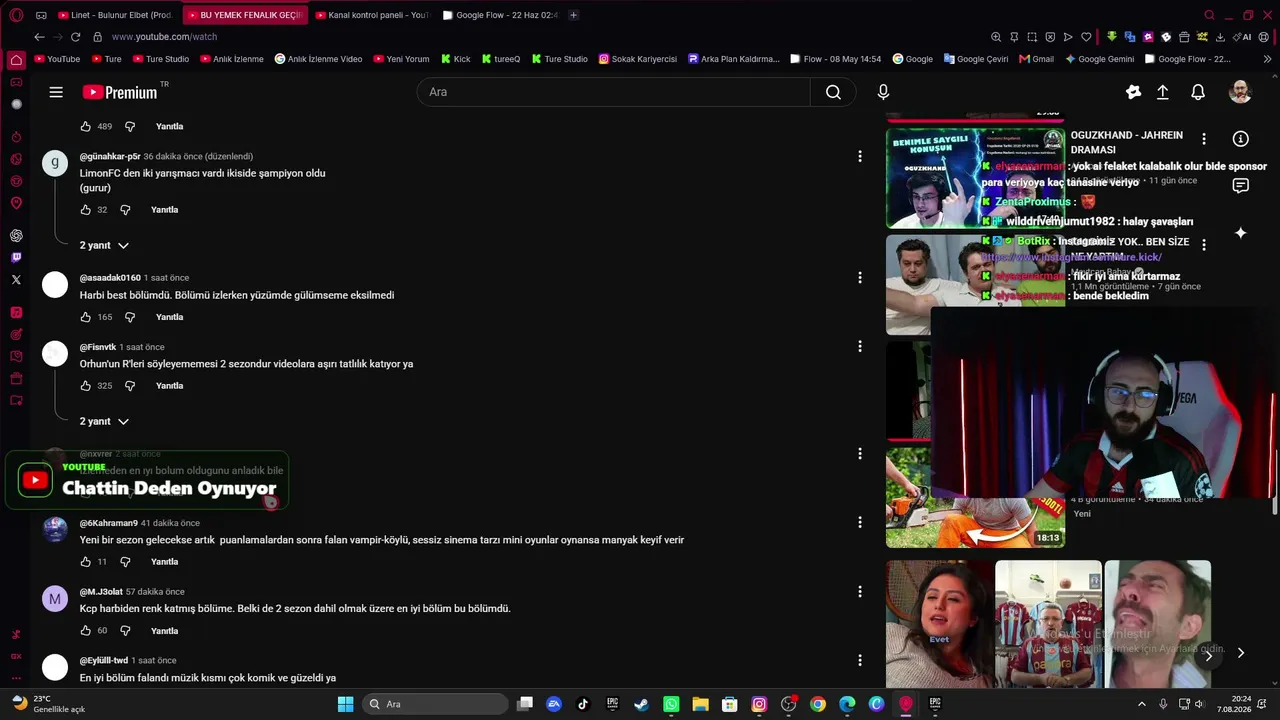Open the Anlık İzlenme Video bookmark
This screenshot has width=1280, height=720.
click(x=318, y=59)
